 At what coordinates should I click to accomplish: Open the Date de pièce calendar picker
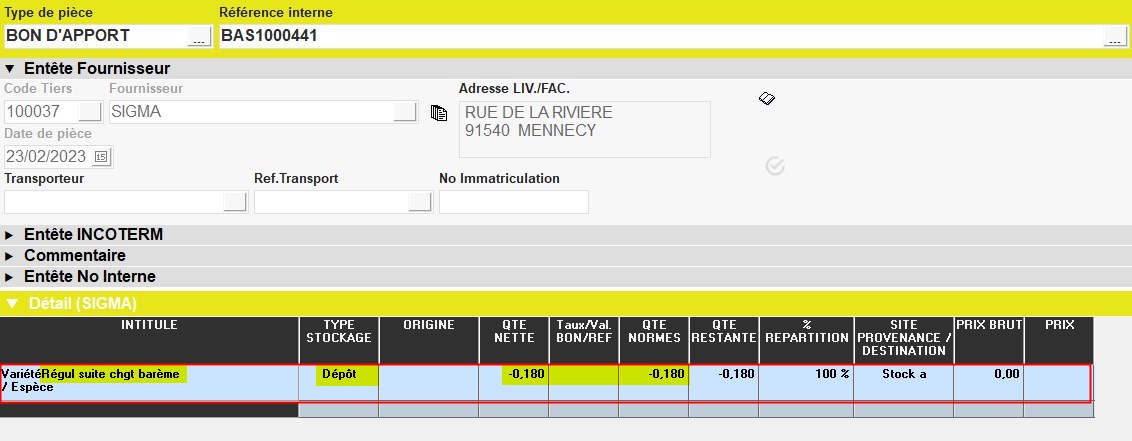pyautogui.click(x=101, y=157)
